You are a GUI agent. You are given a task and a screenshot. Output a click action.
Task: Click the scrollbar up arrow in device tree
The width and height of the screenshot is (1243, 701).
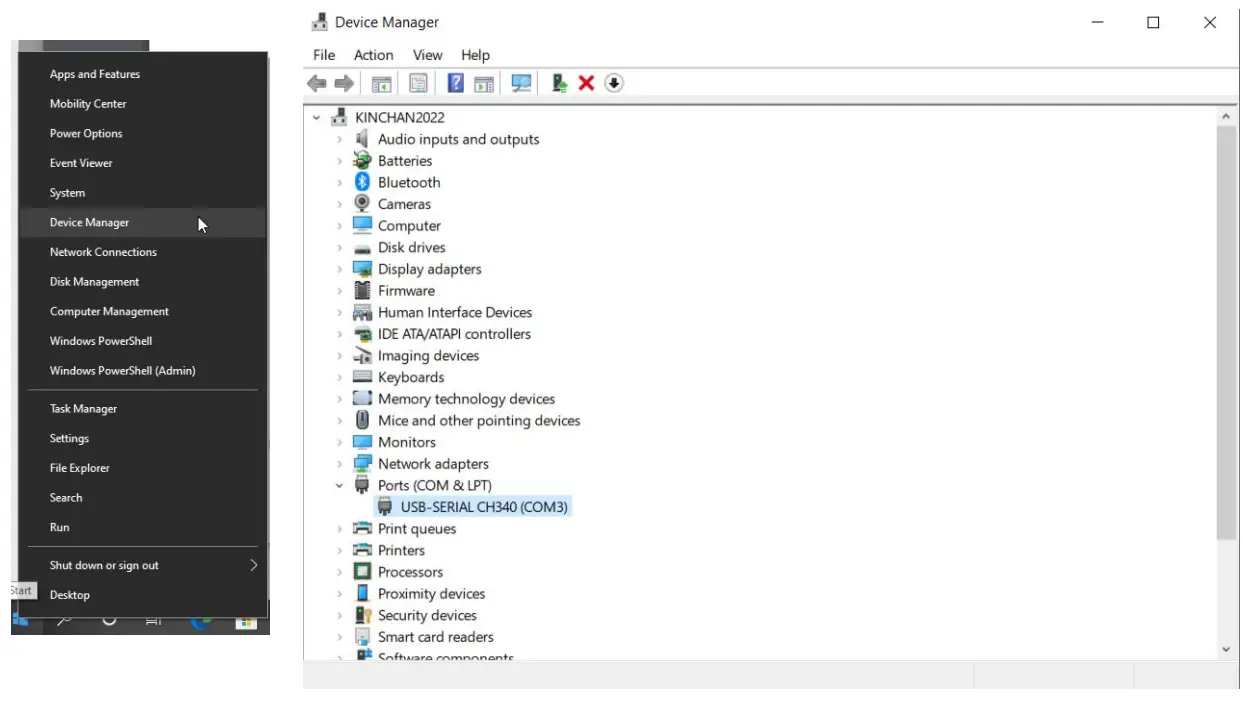click(x=1227, y=117)
